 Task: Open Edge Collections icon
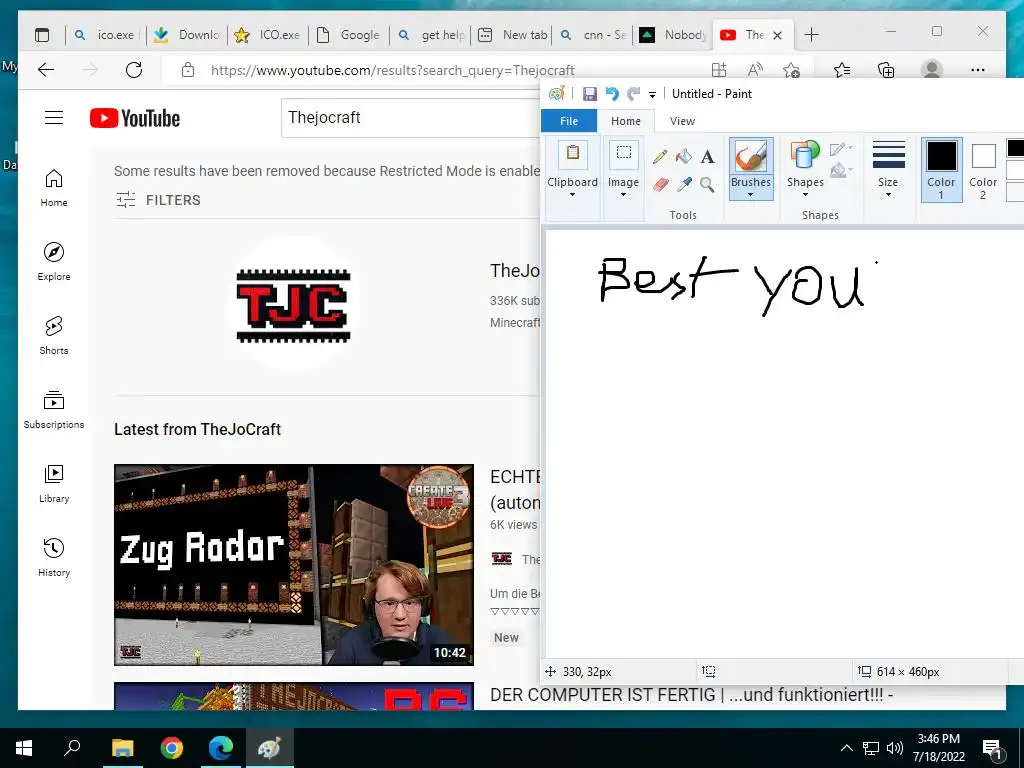tap(886, 70)
